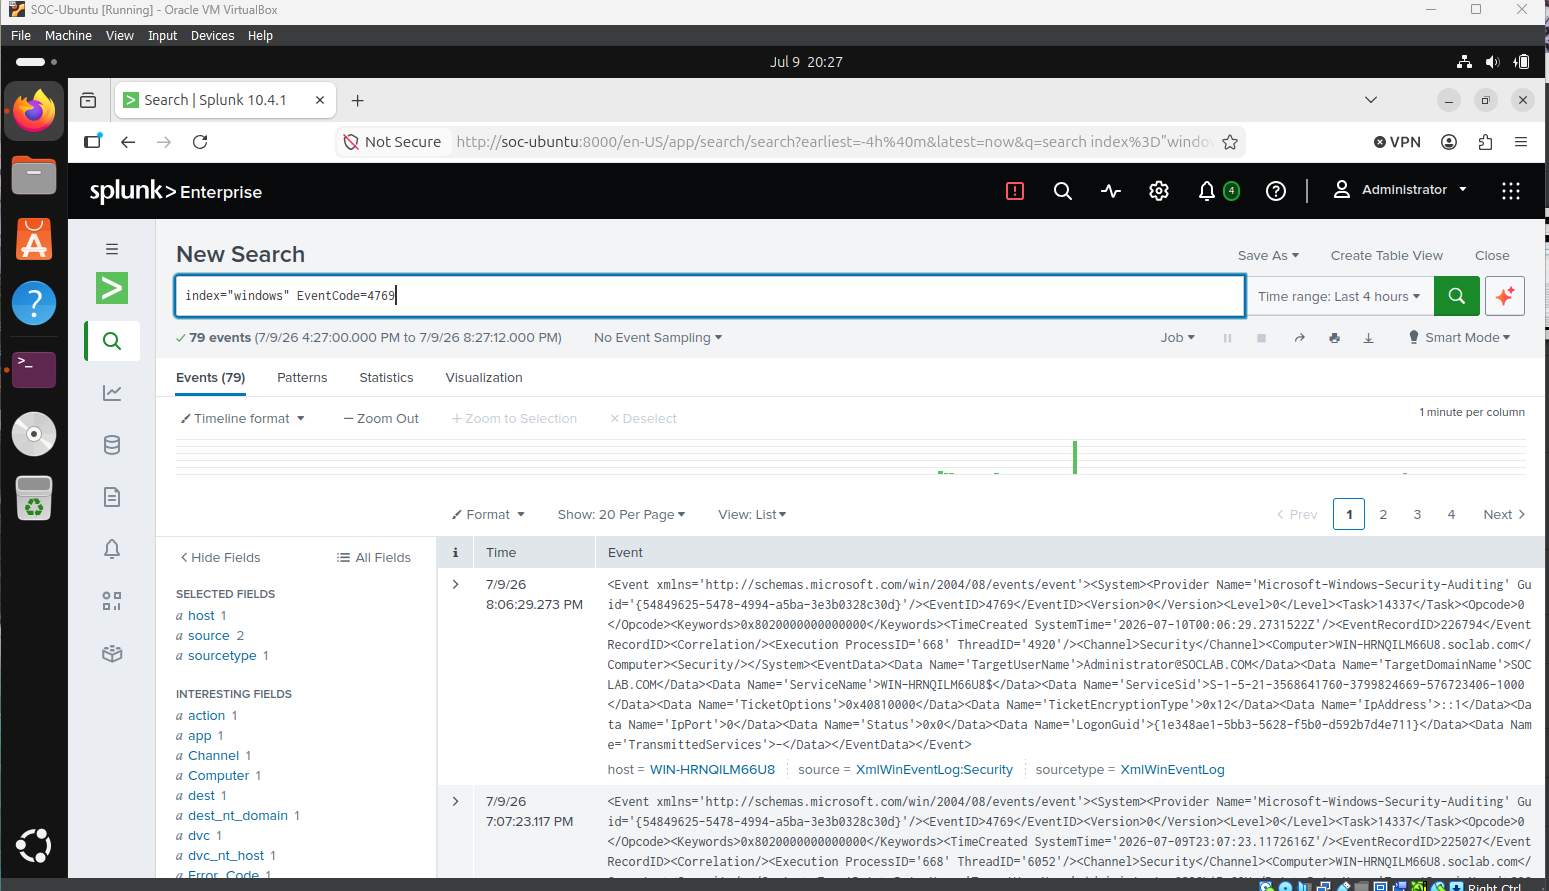
Task: Open the Search app green chevron icon
Action: tap(112, 288)
